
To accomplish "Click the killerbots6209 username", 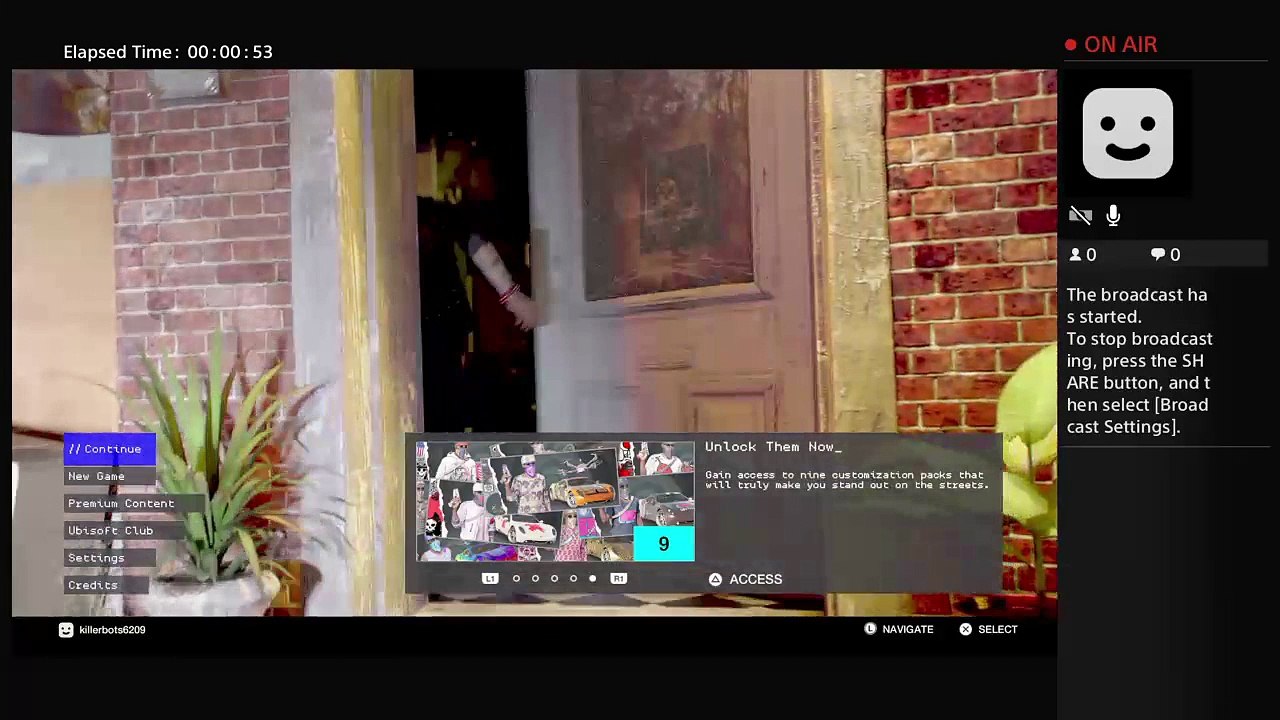I will click(x=112, y=630).
